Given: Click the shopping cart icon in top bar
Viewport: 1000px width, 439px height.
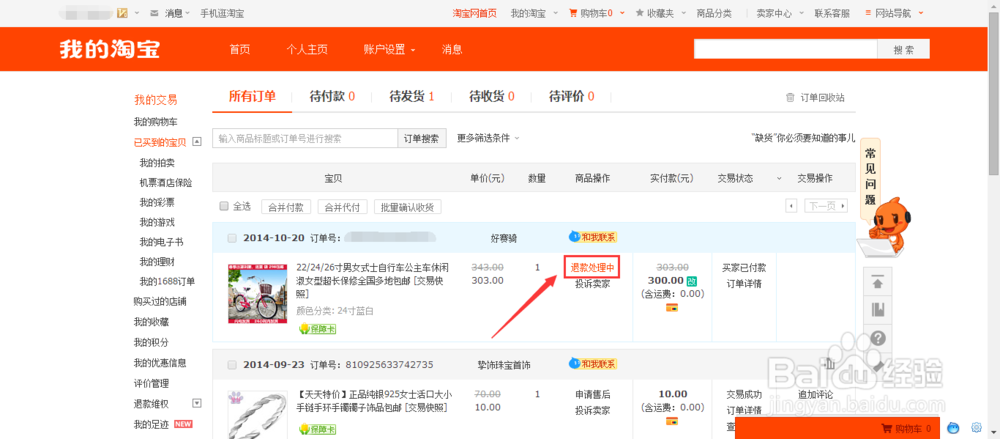Looking at the screenshot, I should point(573,13).
